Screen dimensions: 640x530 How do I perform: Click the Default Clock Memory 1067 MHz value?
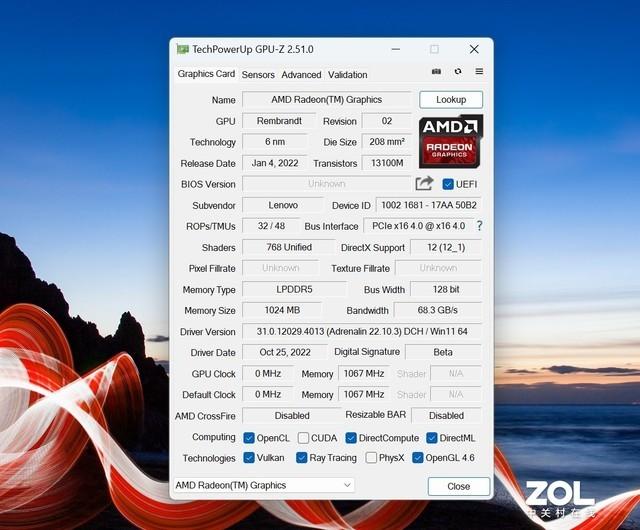tap(364, 394)
